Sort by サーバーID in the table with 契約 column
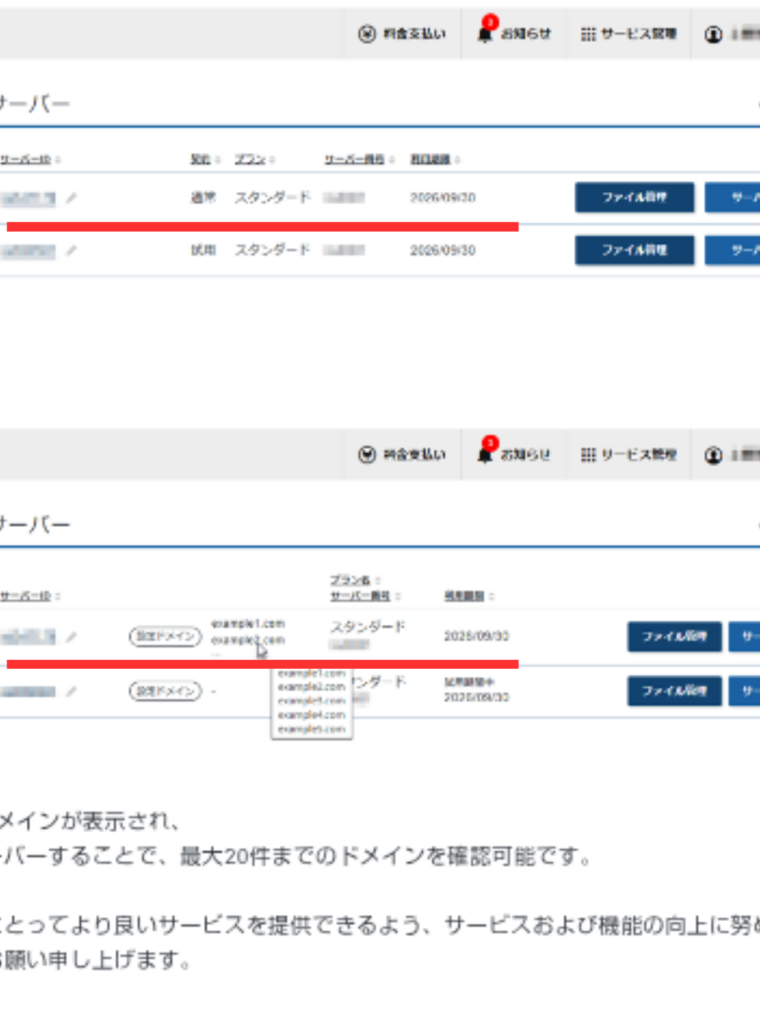This screenshot has width=760, height=1024. tap(30, 159)
